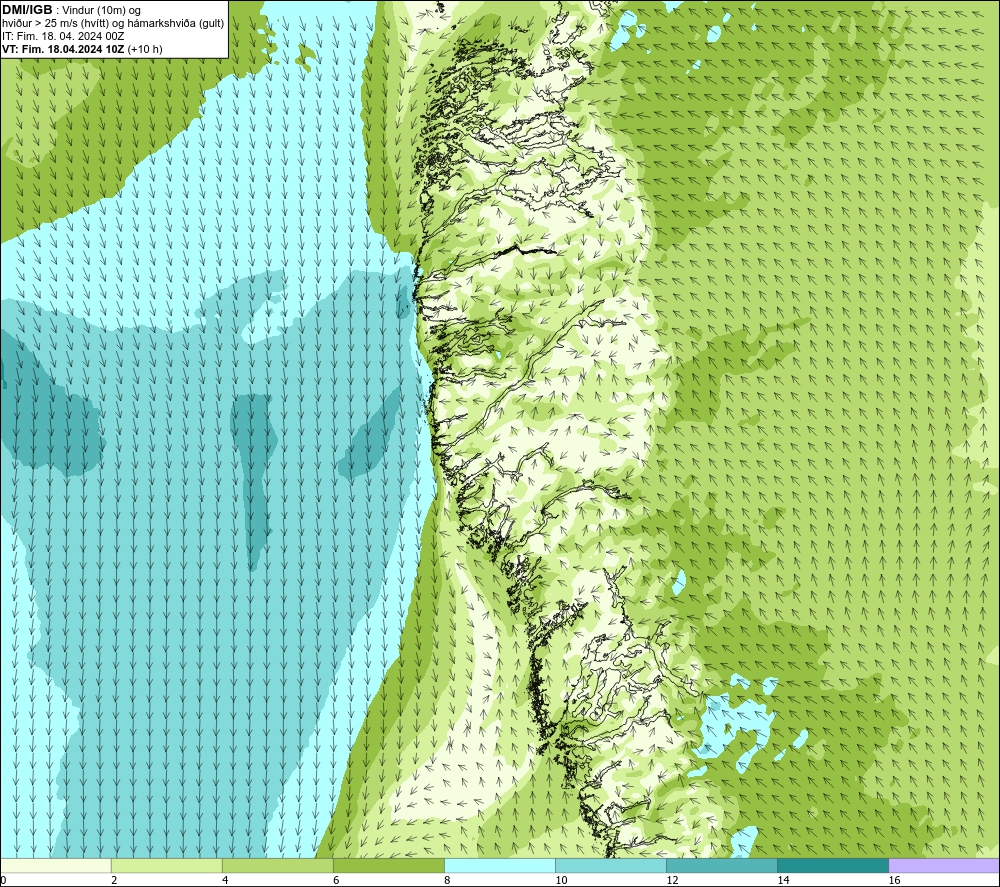Click the scale label '8' under the color bar
Viewport: 1000px width, 887px height.
(447, 881)
